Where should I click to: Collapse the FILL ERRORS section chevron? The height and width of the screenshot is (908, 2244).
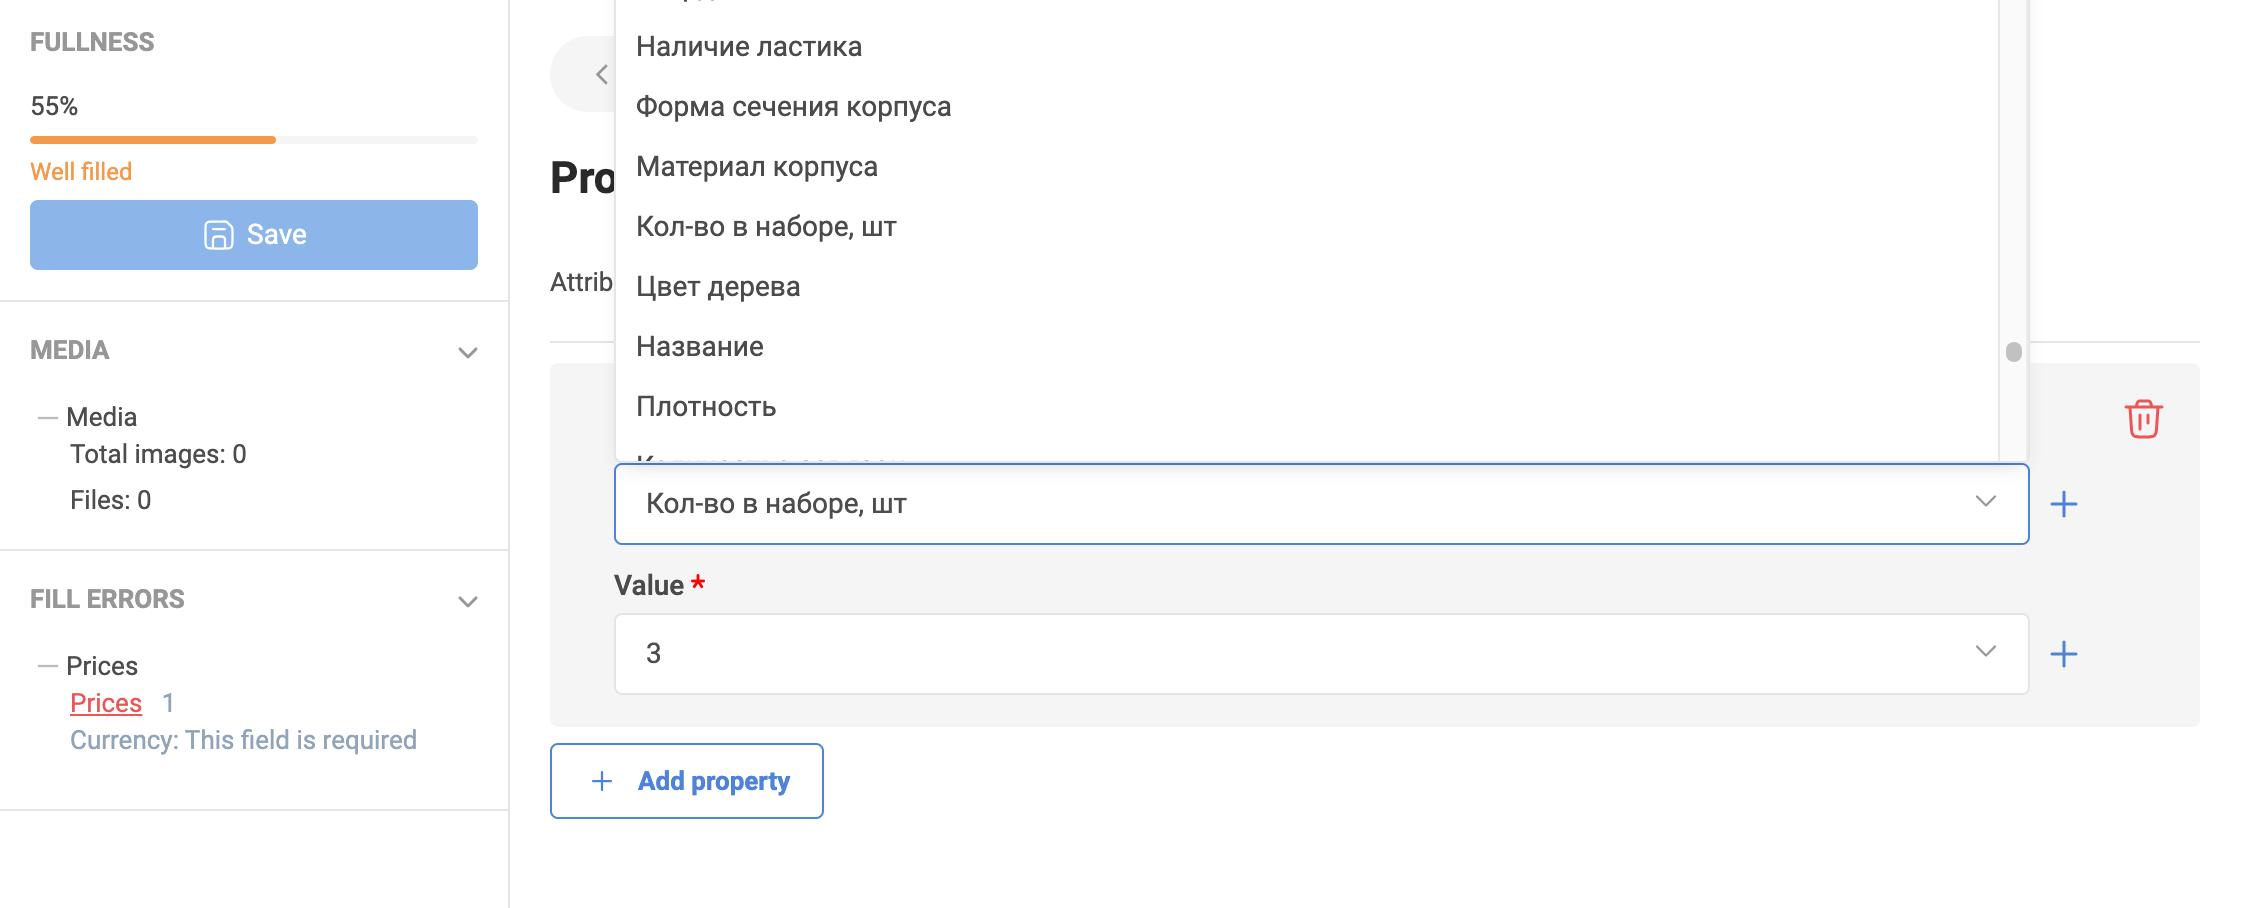pyautogui.click(x=467, y=601)
